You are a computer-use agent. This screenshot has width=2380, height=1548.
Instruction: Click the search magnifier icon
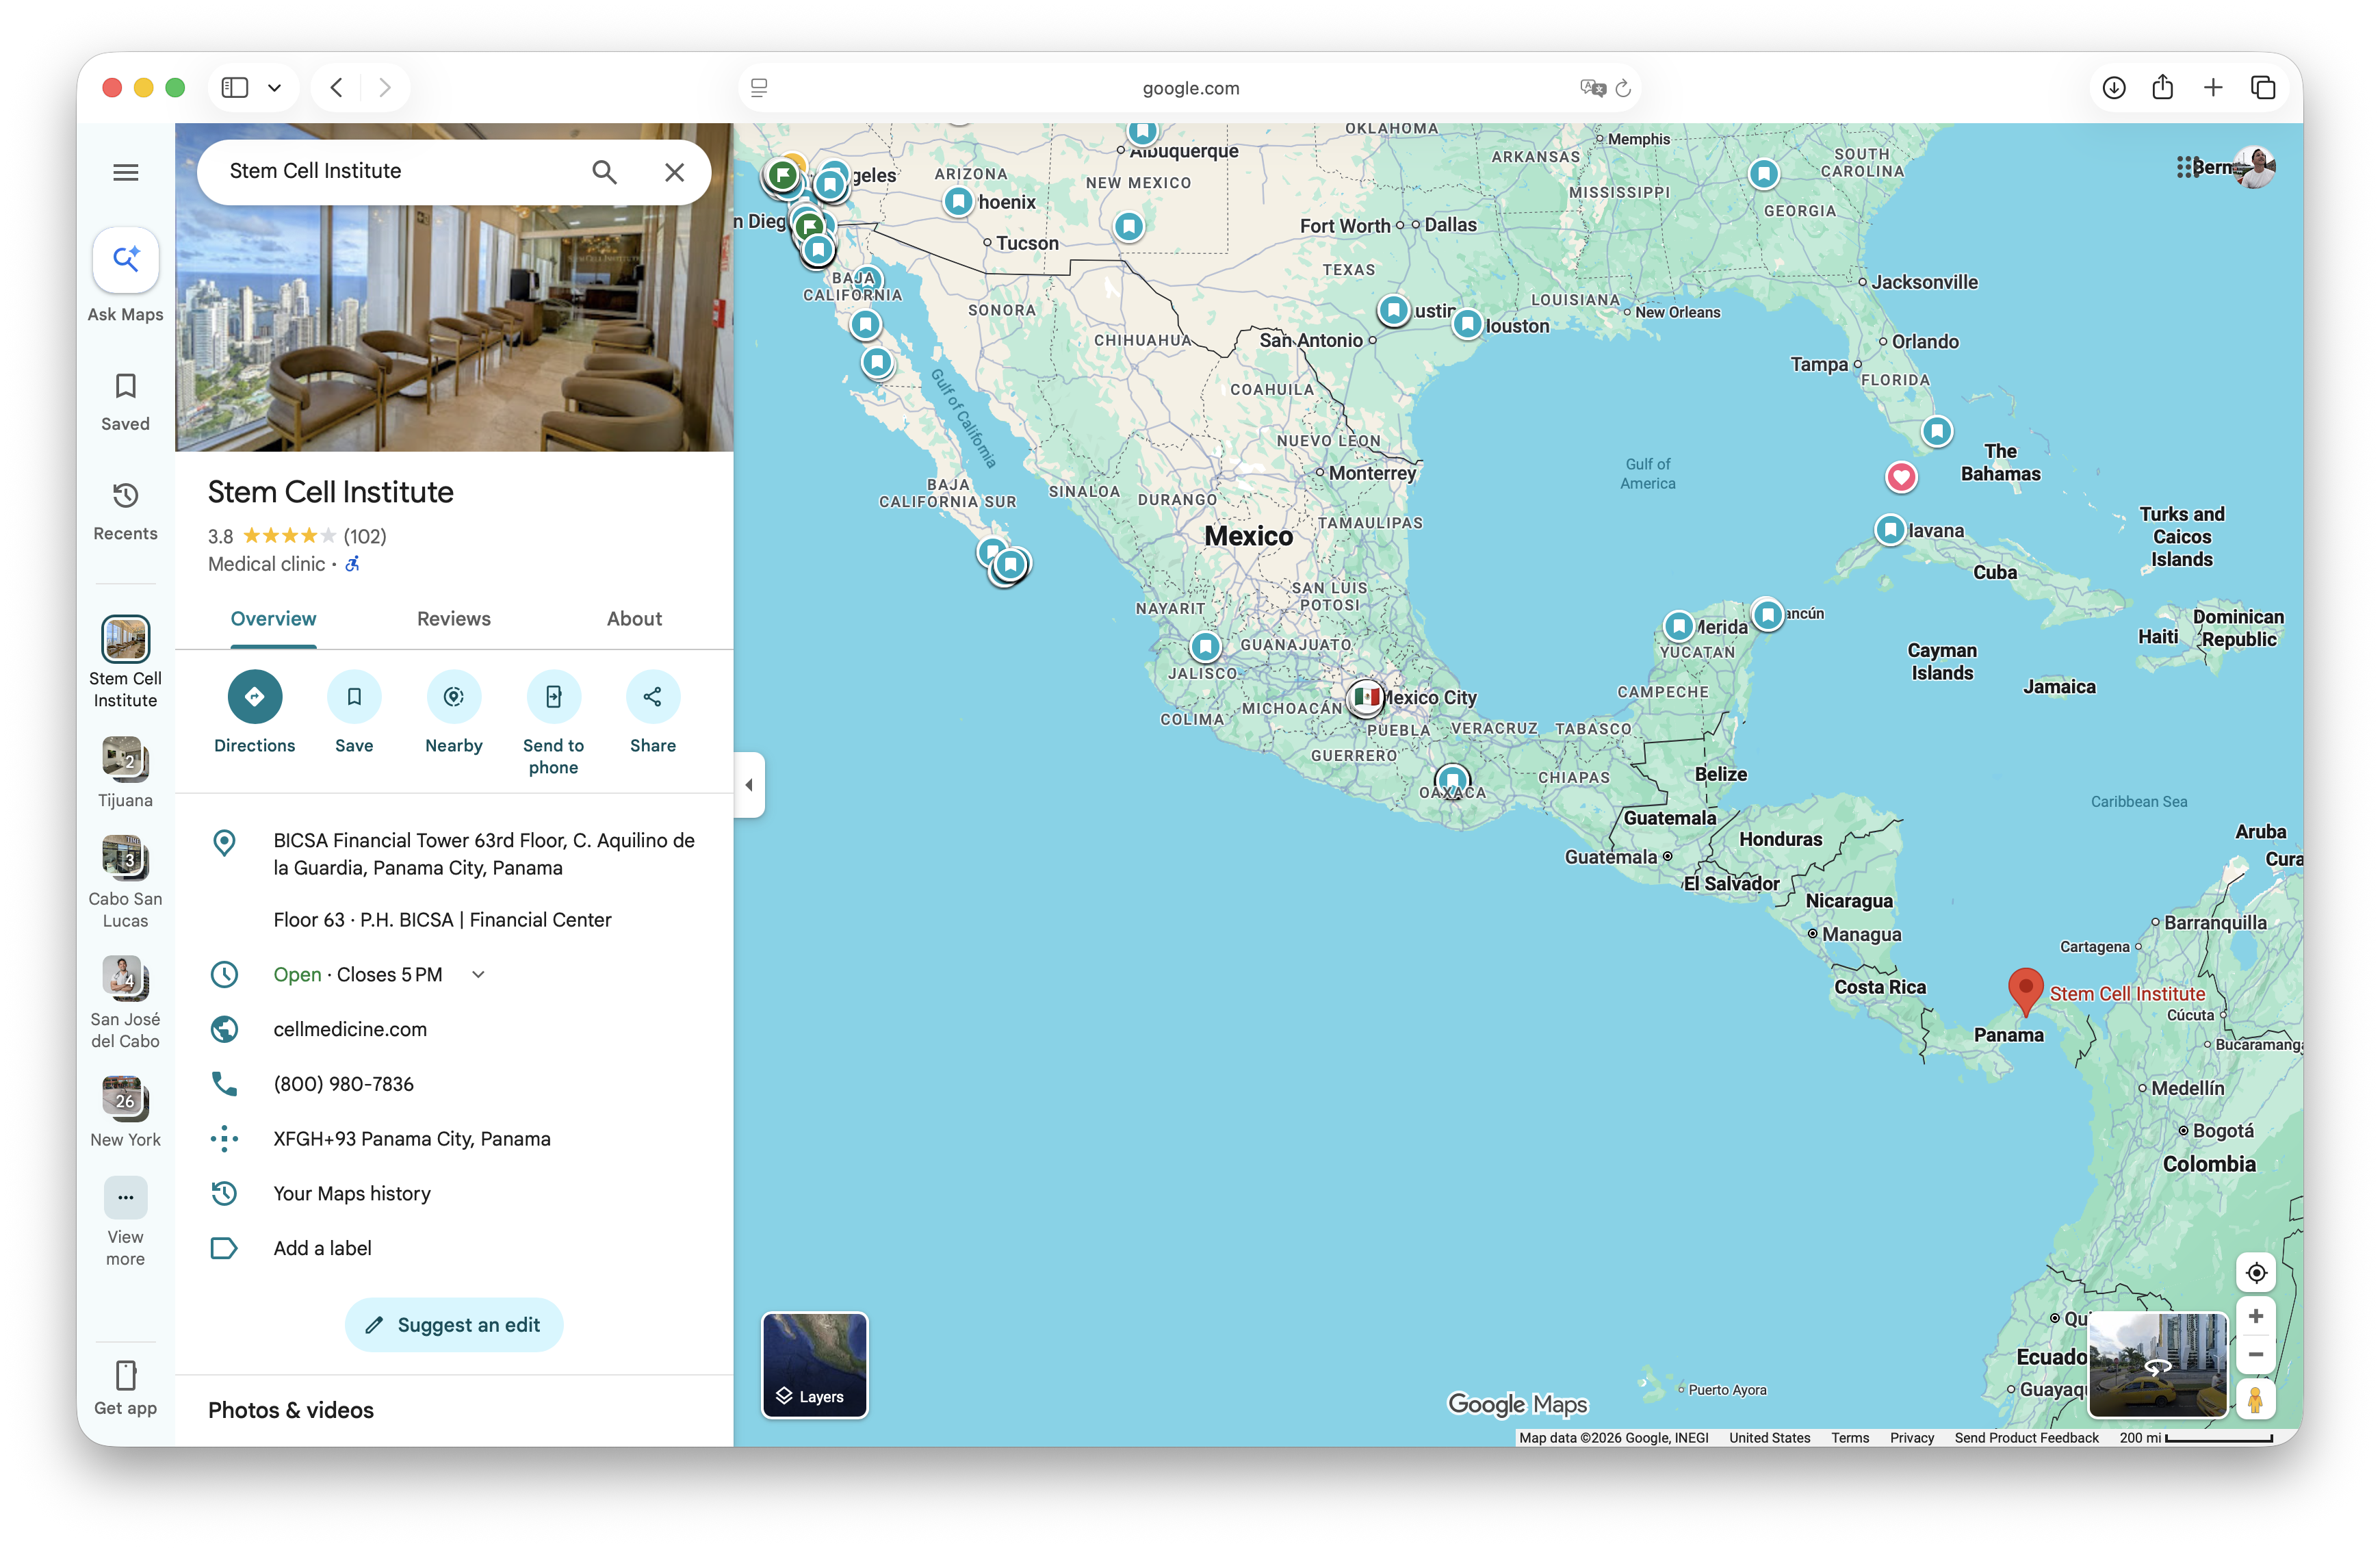604,172
